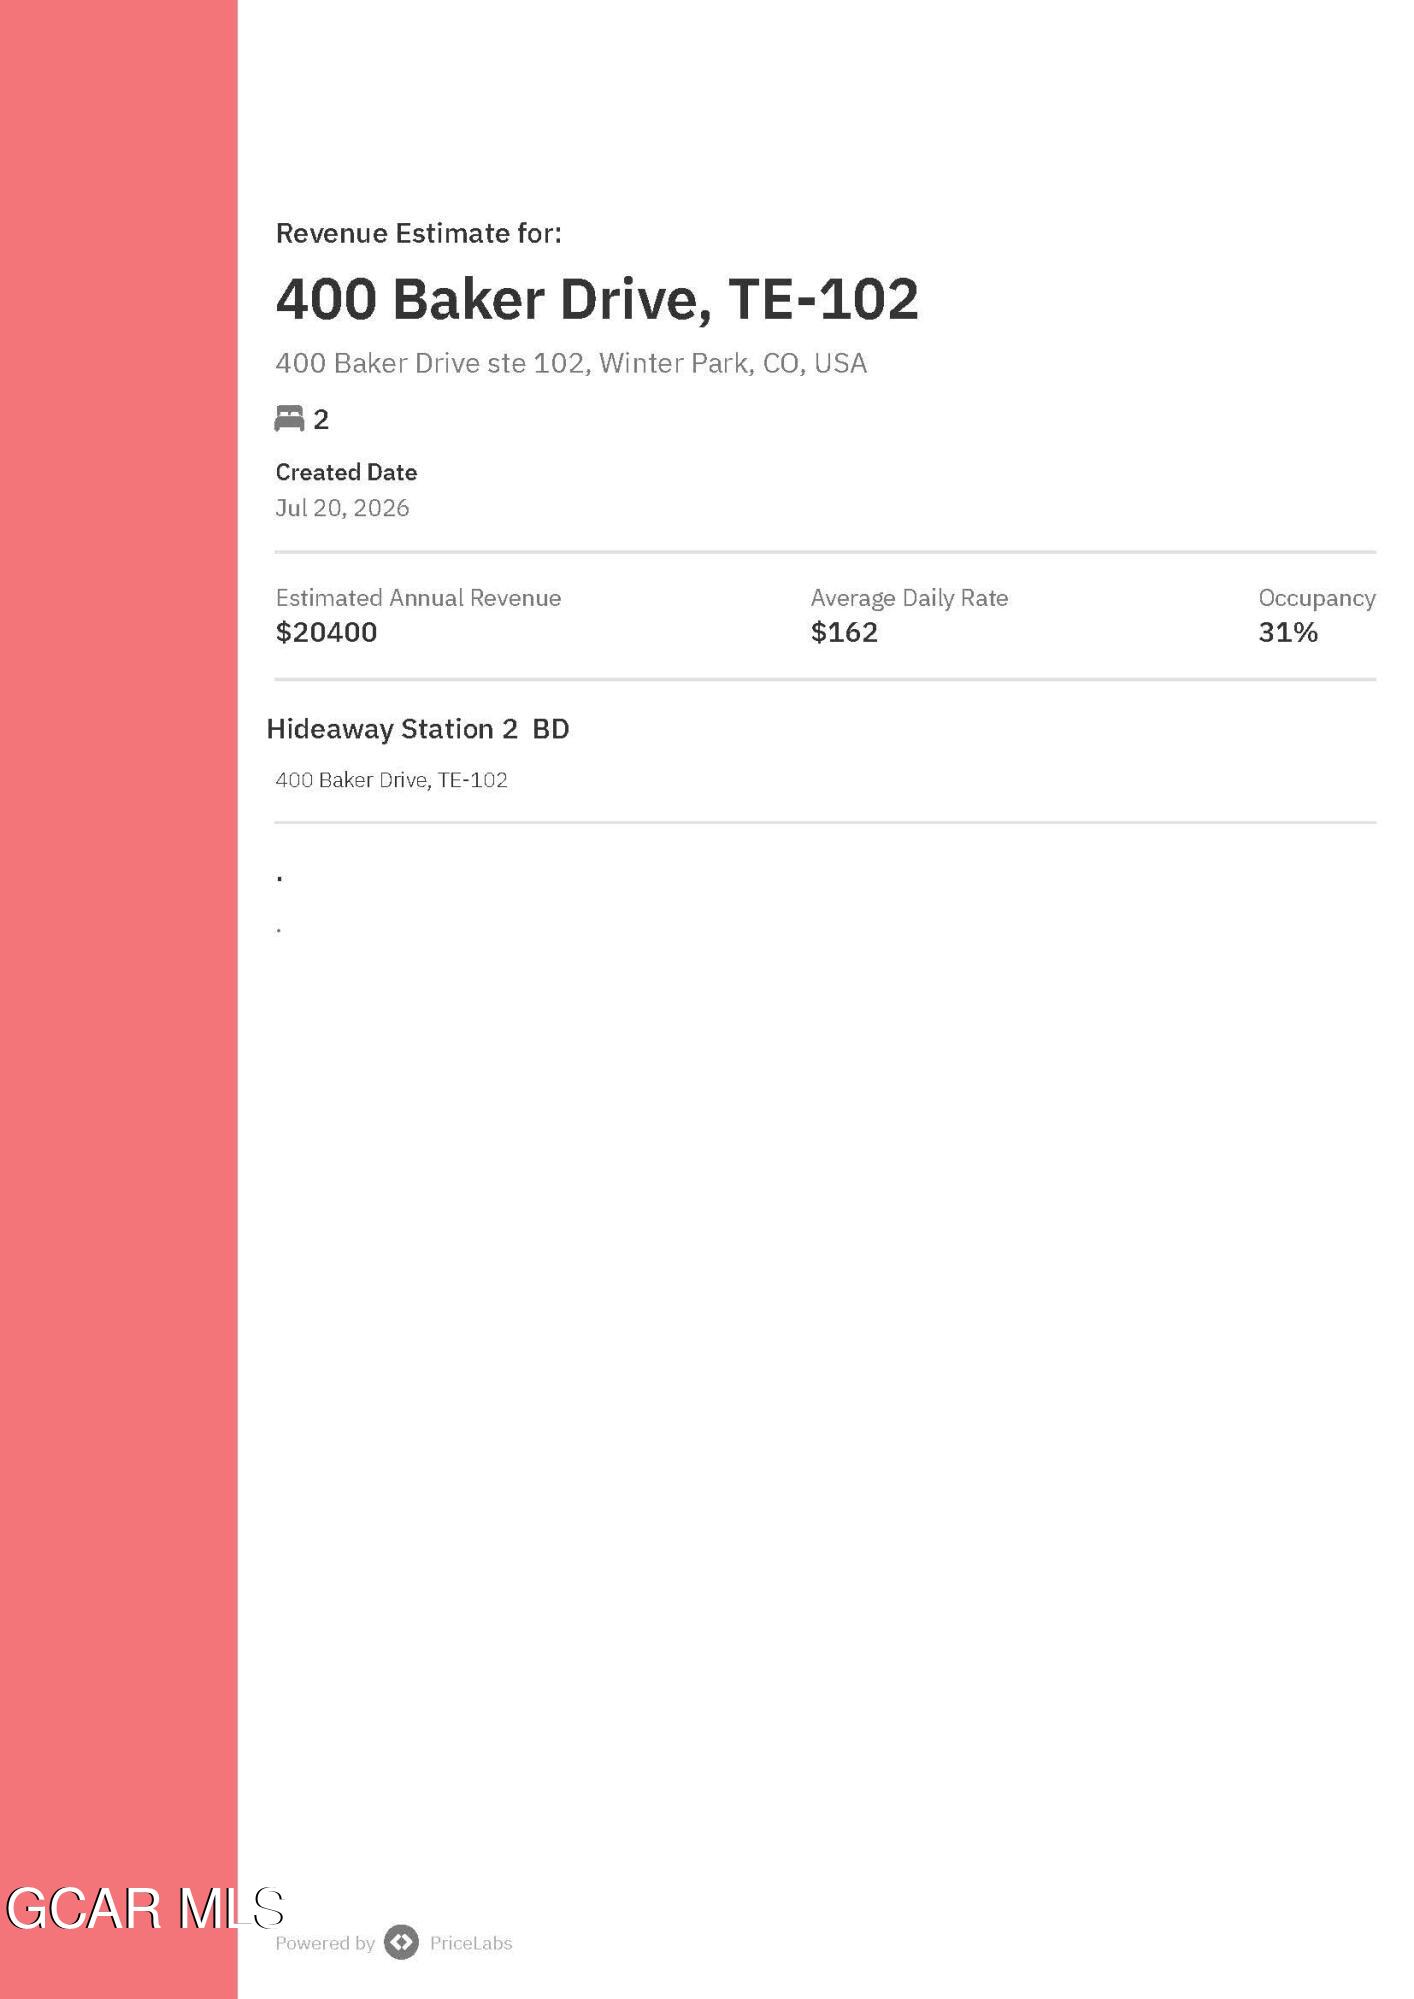This screenshot has height=1999, width=1414.
Task: Click the 'Occupancy' label
Action: click(x=1317, y=598)
